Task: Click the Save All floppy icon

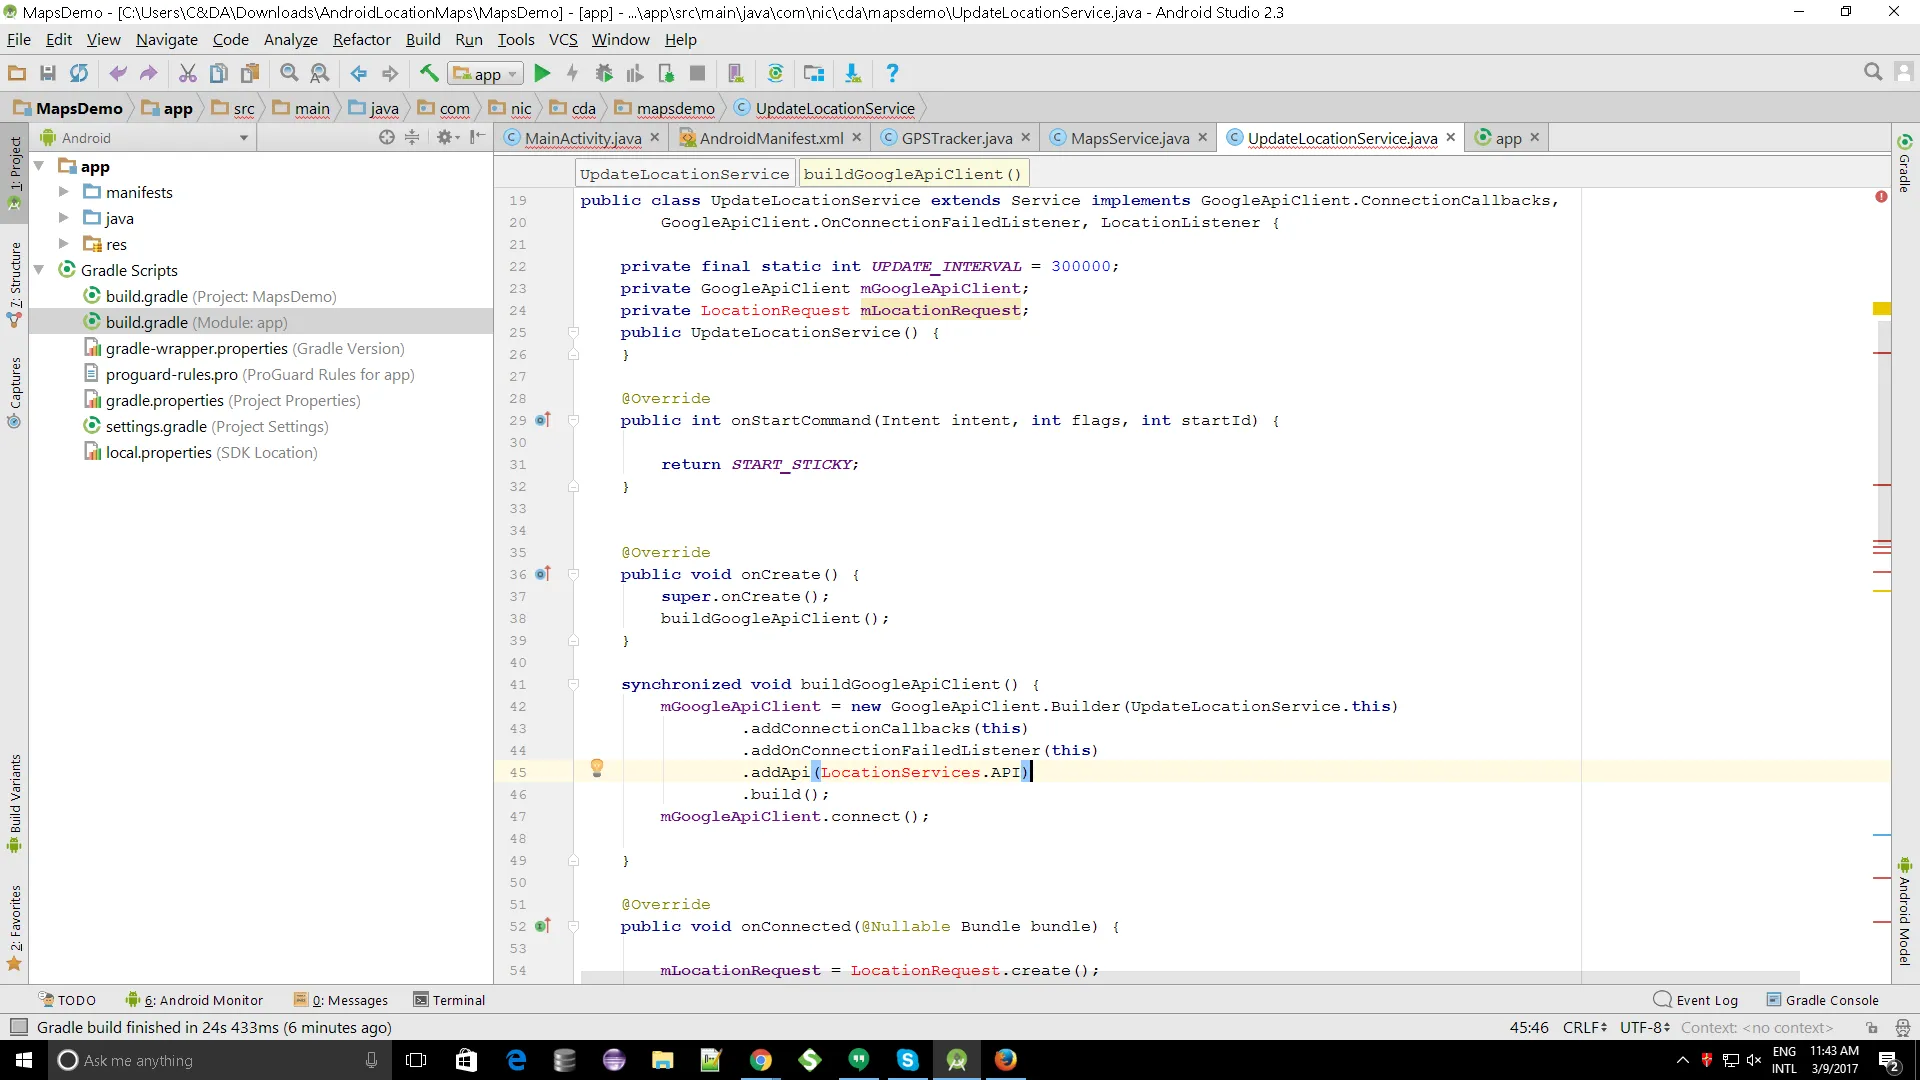Action: [47, 73]
